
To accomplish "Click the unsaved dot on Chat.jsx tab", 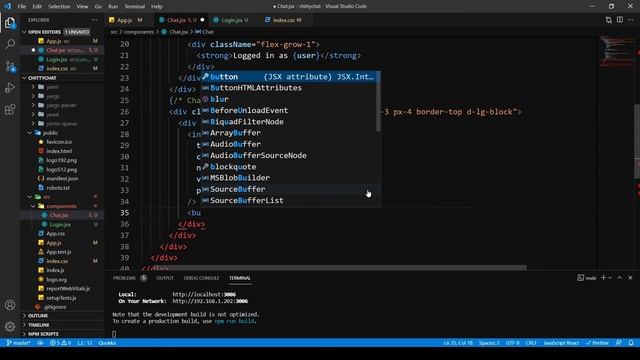I will coord(202,20).
